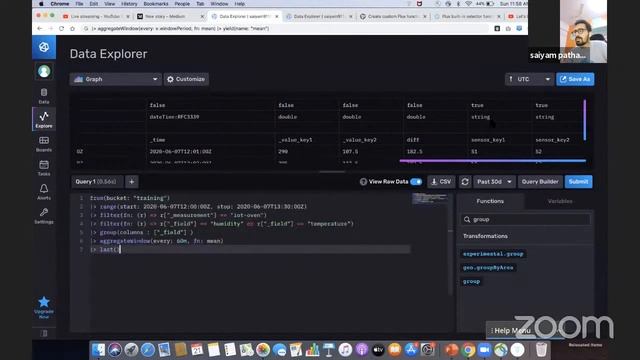Image resolution: width=640 pixels, height=360 pixels.
Task: Click the Upgrade Now star icon
Action: [44, 302]
